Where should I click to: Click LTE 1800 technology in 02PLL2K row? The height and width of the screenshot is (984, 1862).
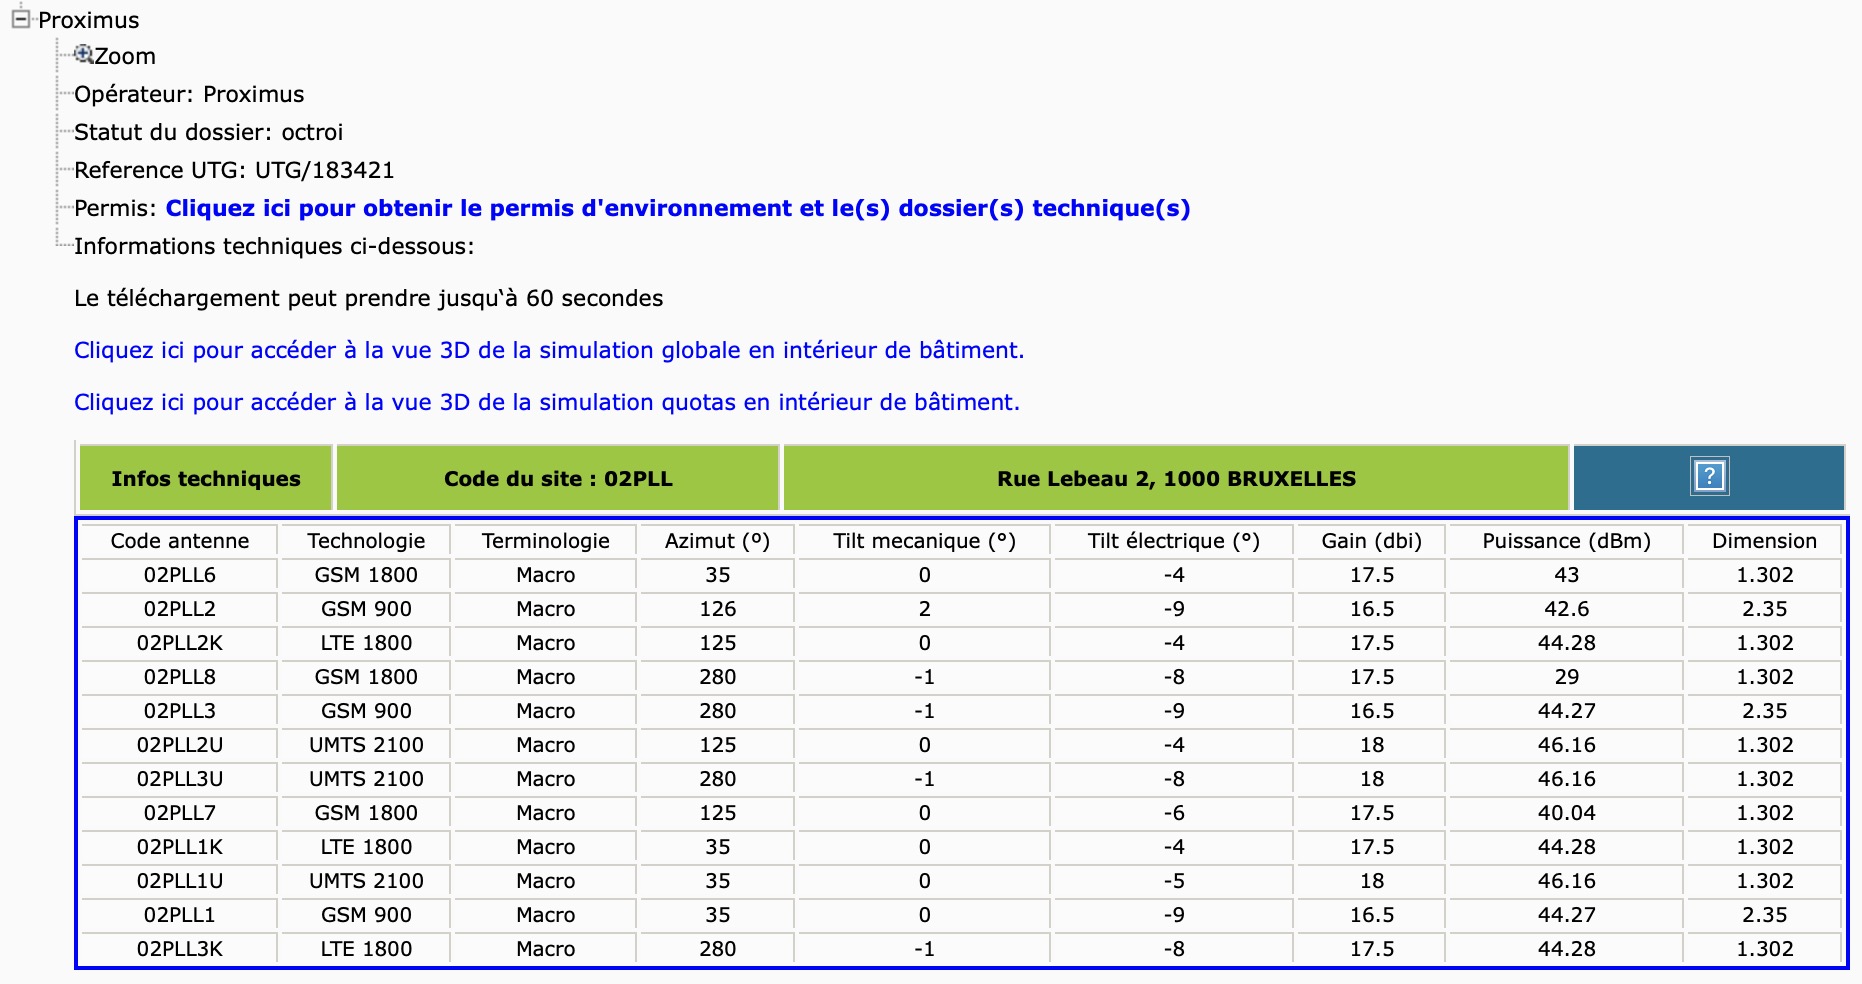[366, 643]
